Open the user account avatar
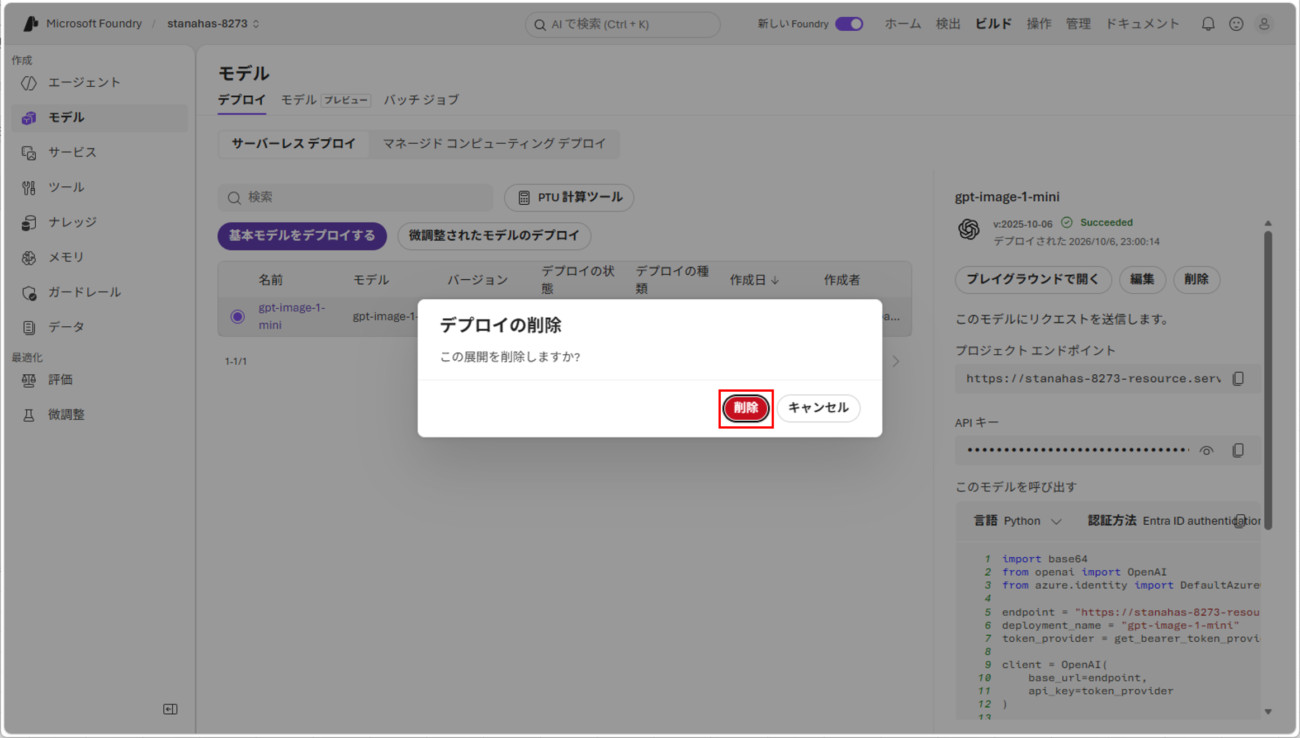The height and width of the screenshot is (738, 1300). pos(1264,24)
